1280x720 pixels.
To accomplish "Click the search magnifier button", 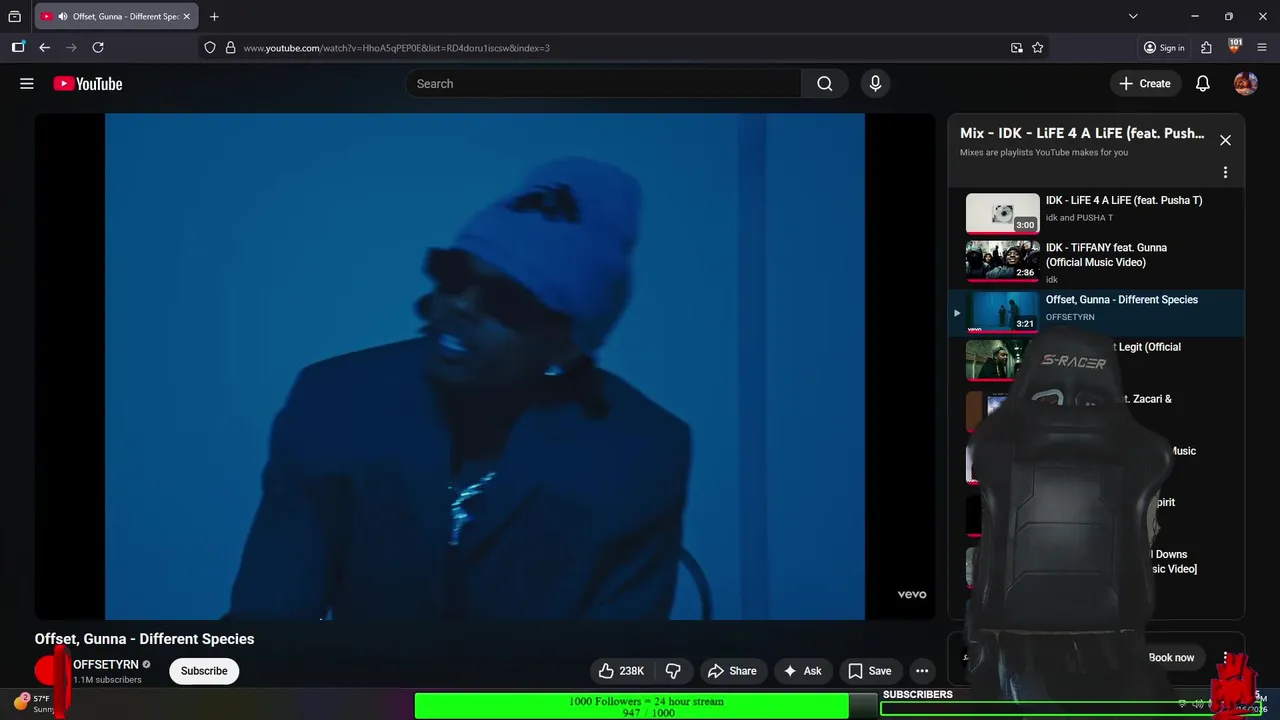I will (x=824, y=84).
